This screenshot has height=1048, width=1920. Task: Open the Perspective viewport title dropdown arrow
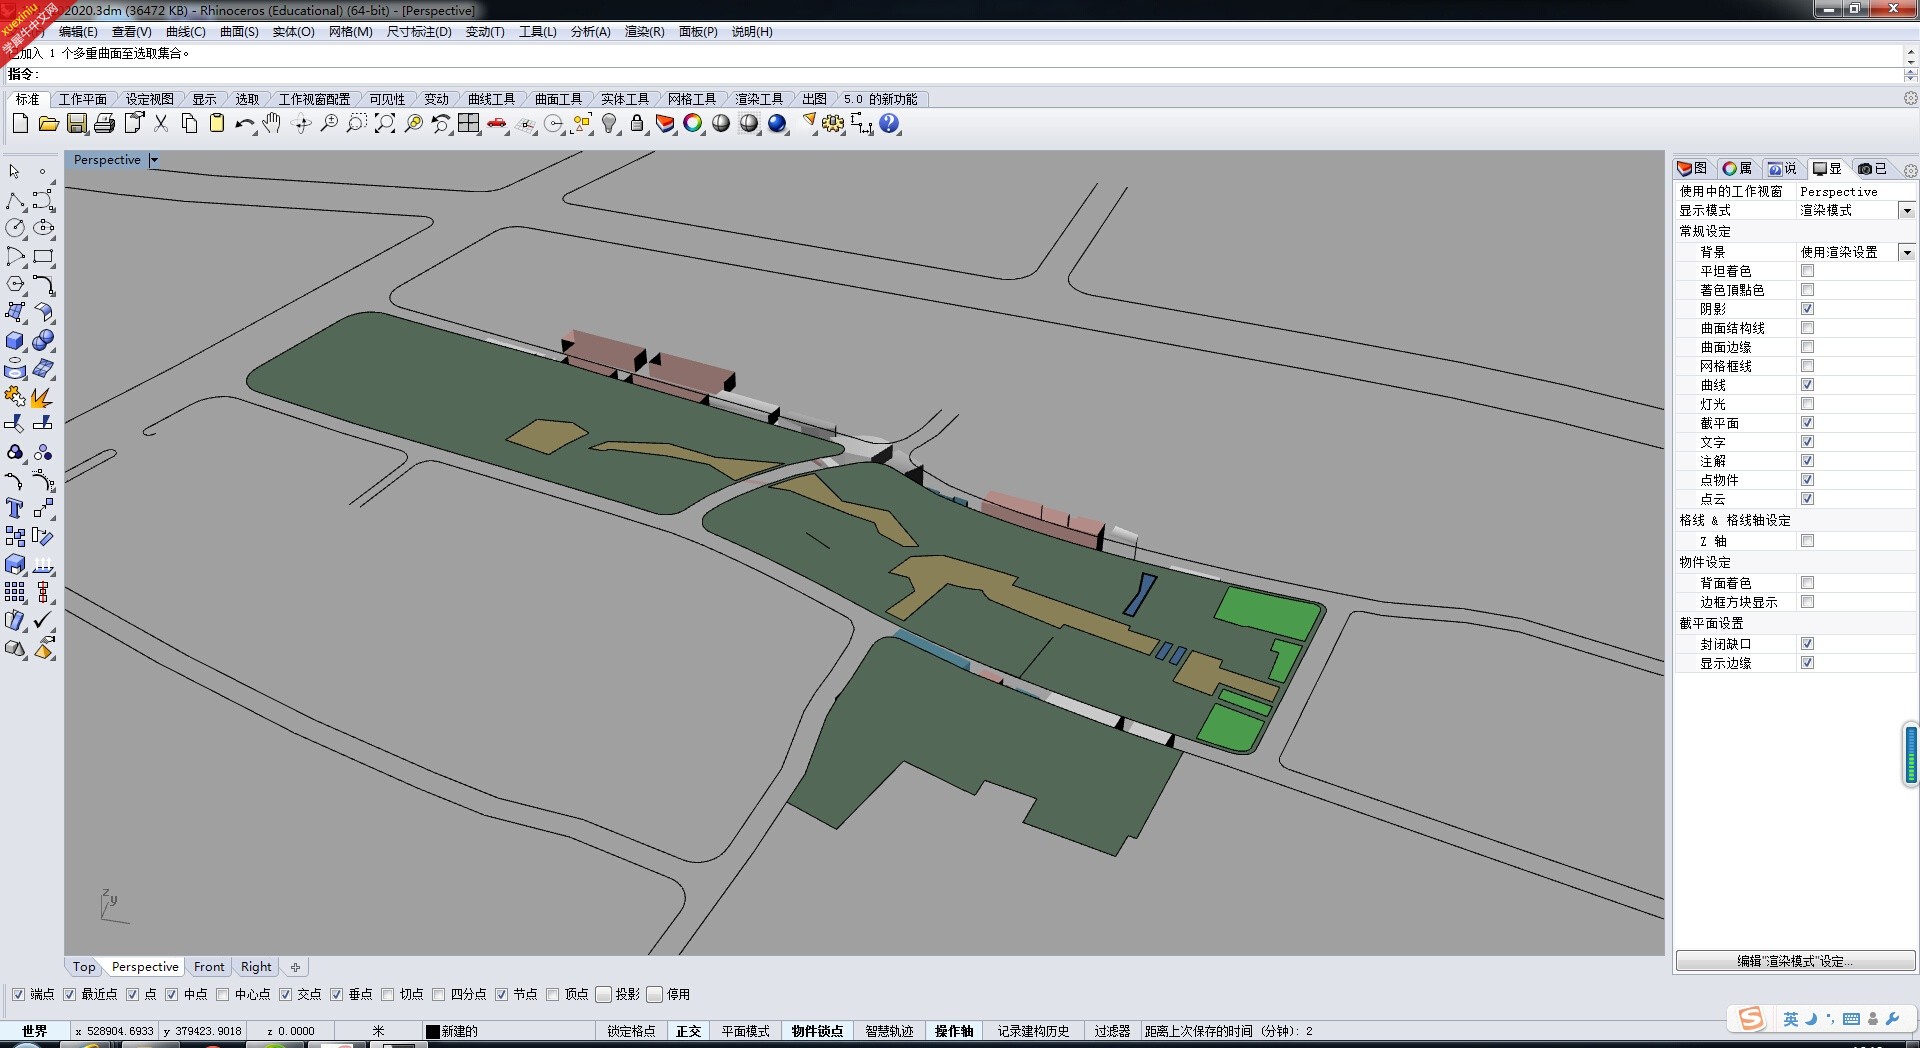click(x=154, y=160)
